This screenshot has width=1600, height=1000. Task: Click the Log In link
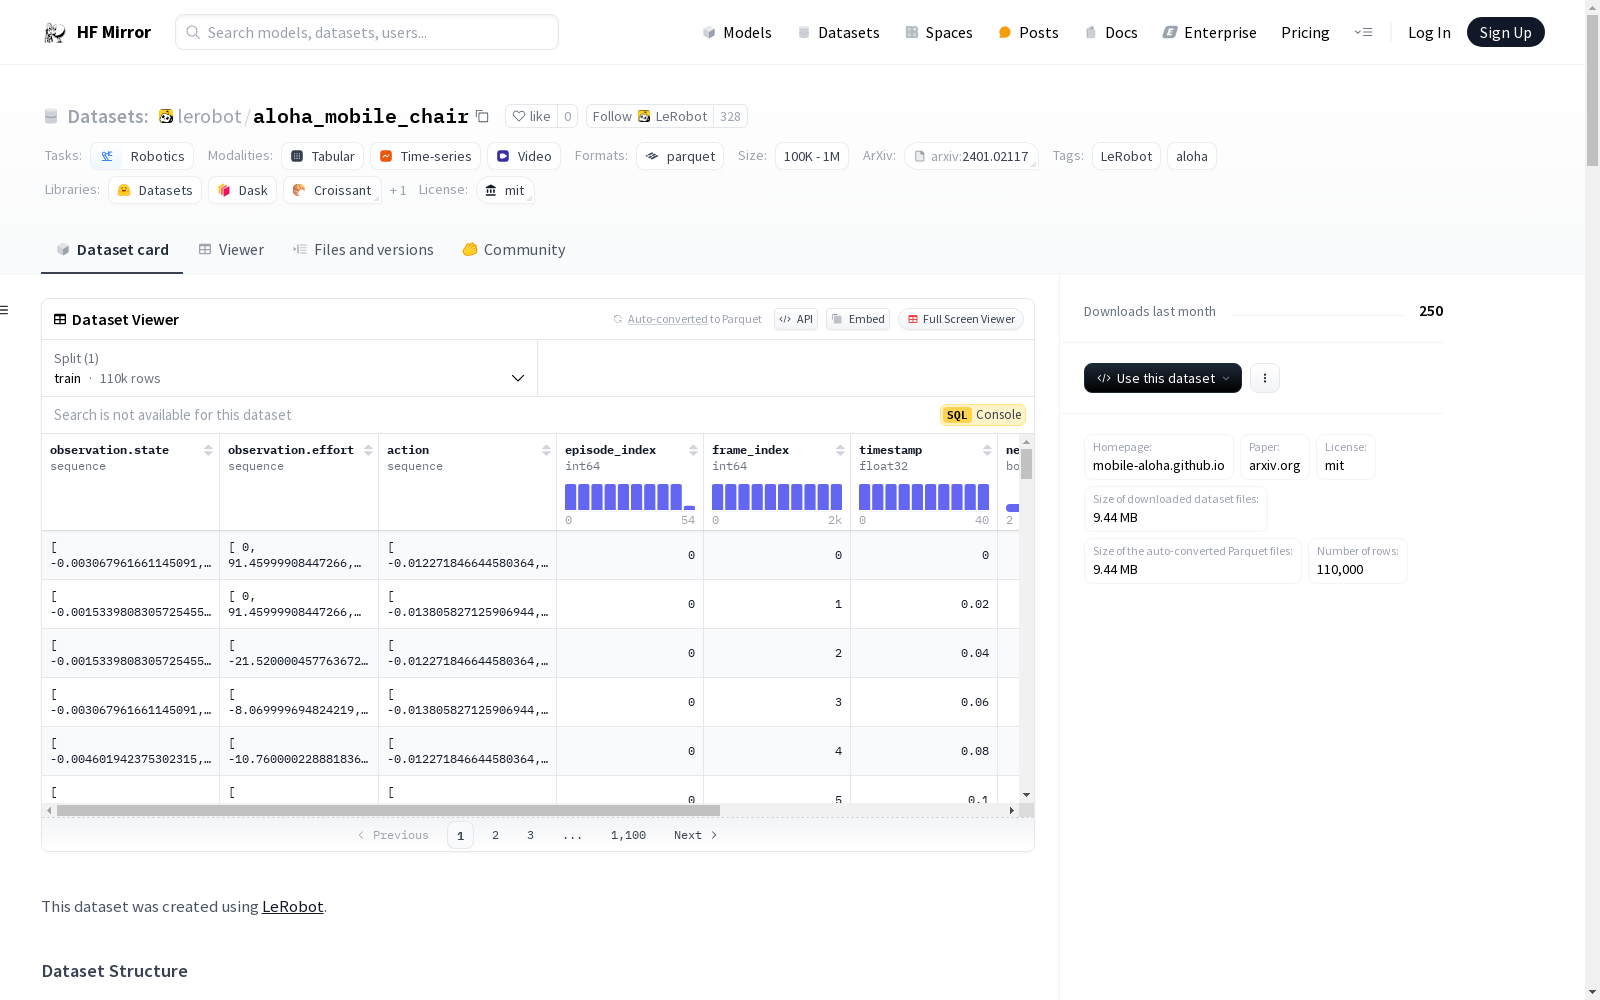[x=1429, y=32]
